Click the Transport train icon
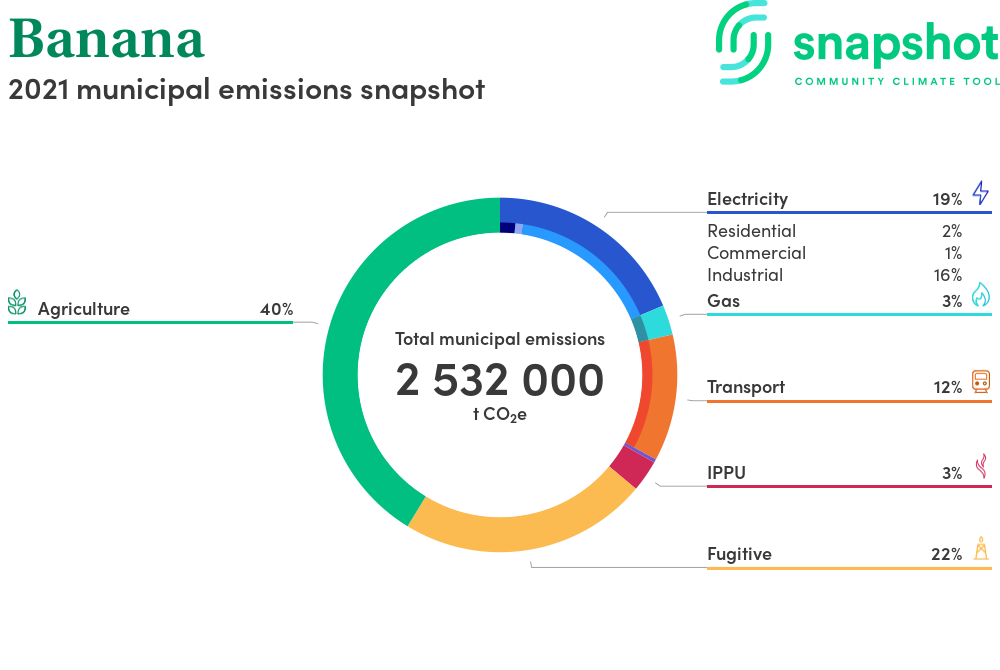 (x=981, y=381)
